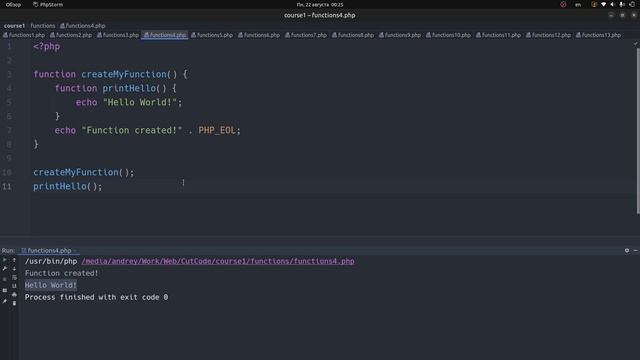The height and width of the screenshot is (360, 640).
Task: Open functions10.php editor tab
Action: point(449,35)
